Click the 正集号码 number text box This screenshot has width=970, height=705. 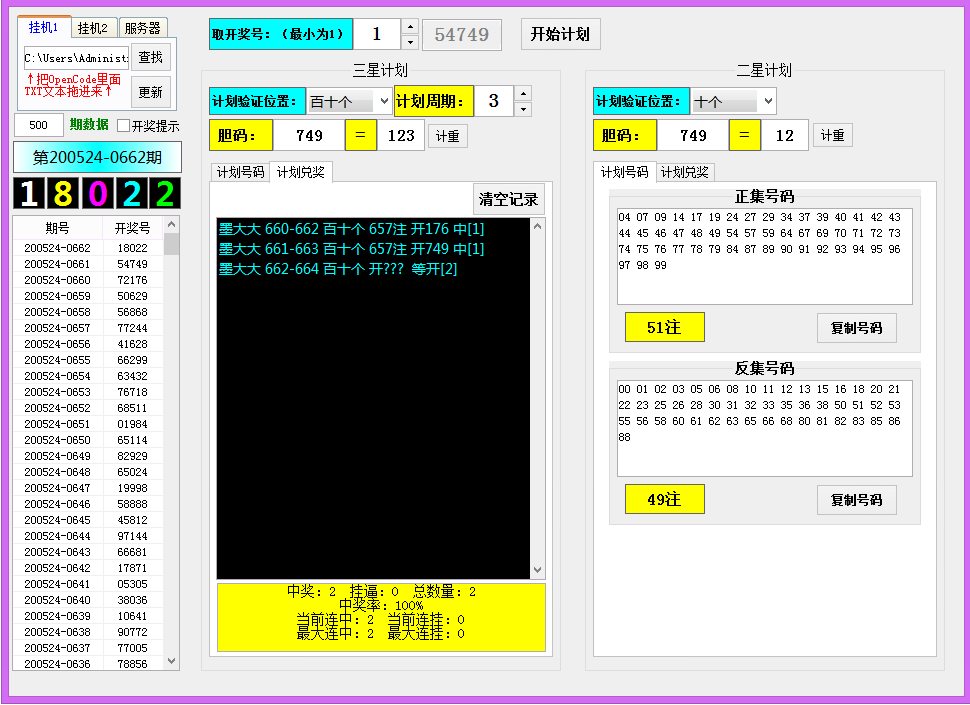pos(765,256)
